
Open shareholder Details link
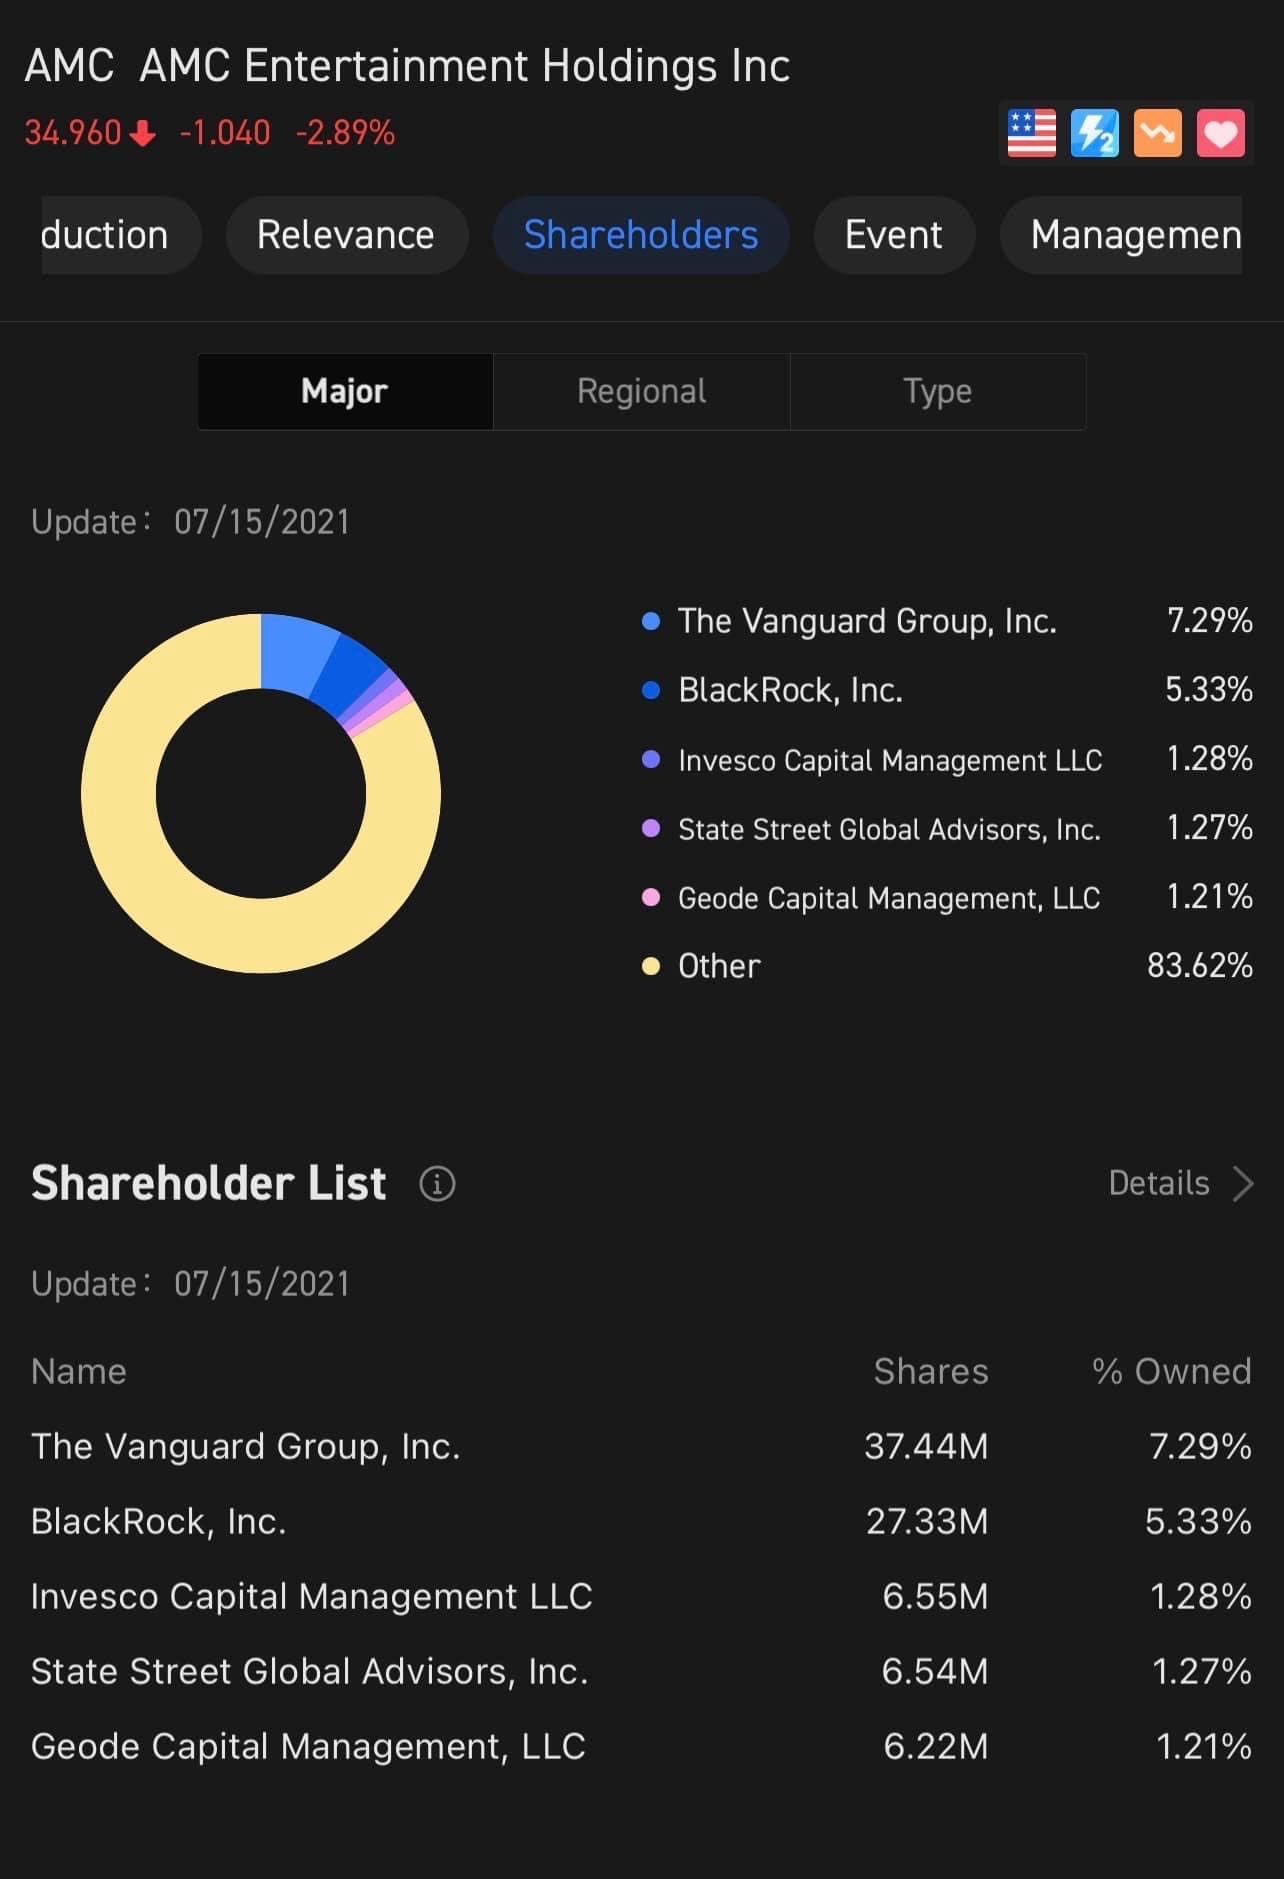click(1159, 1184)
